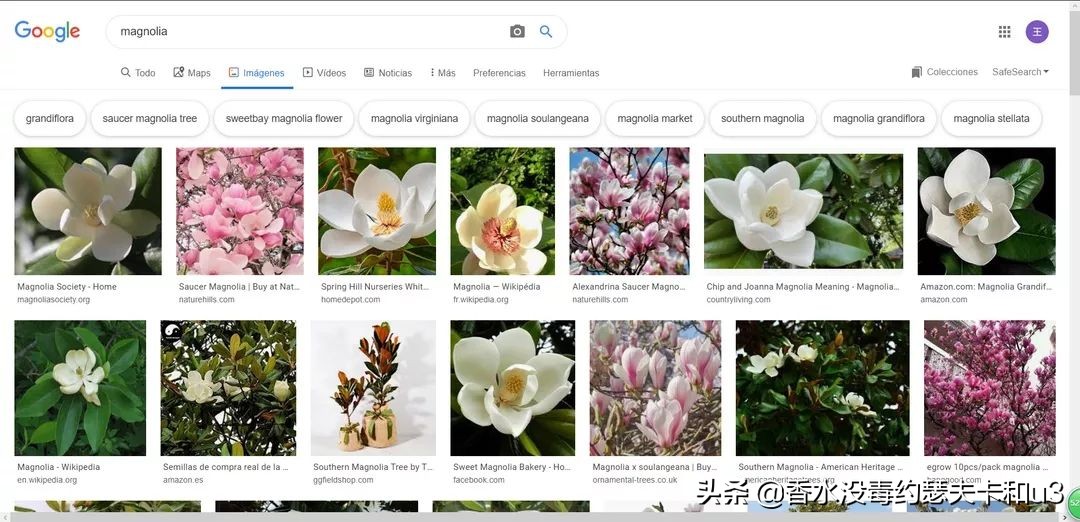Open Herramientas filter tools
The image size is (1080, 522).
(571, 72)
